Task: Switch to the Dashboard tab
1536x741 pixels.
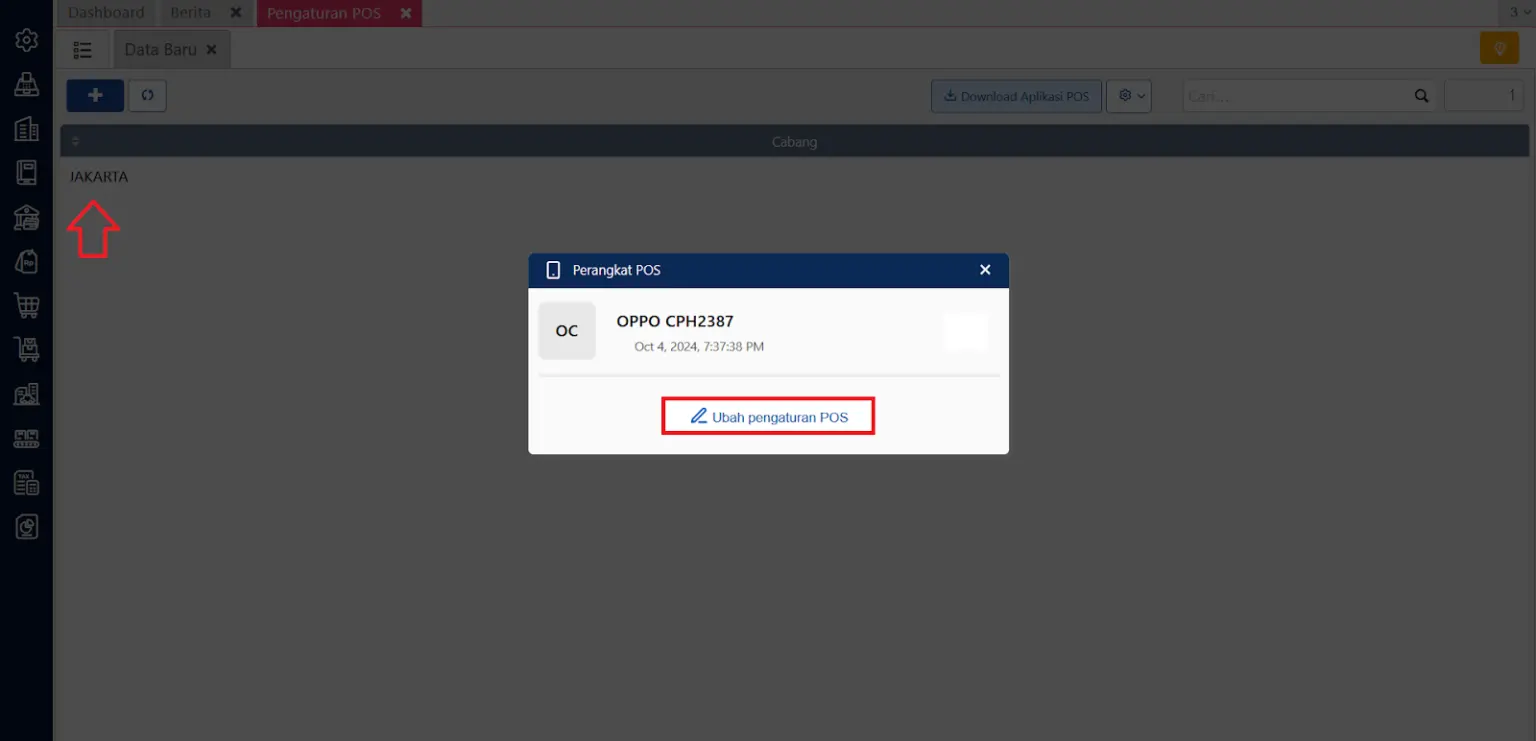Action: tap(105, 13)
